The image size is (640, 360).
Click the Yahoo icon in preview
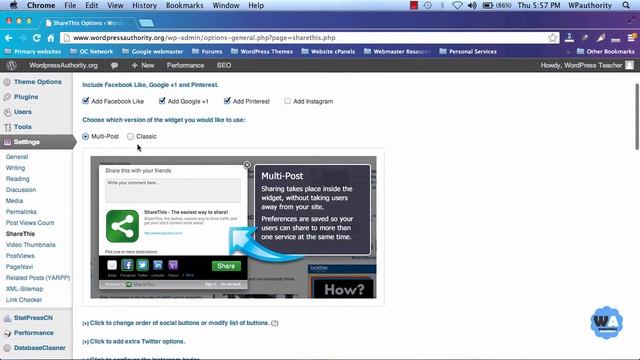click(x=173, y=265)
